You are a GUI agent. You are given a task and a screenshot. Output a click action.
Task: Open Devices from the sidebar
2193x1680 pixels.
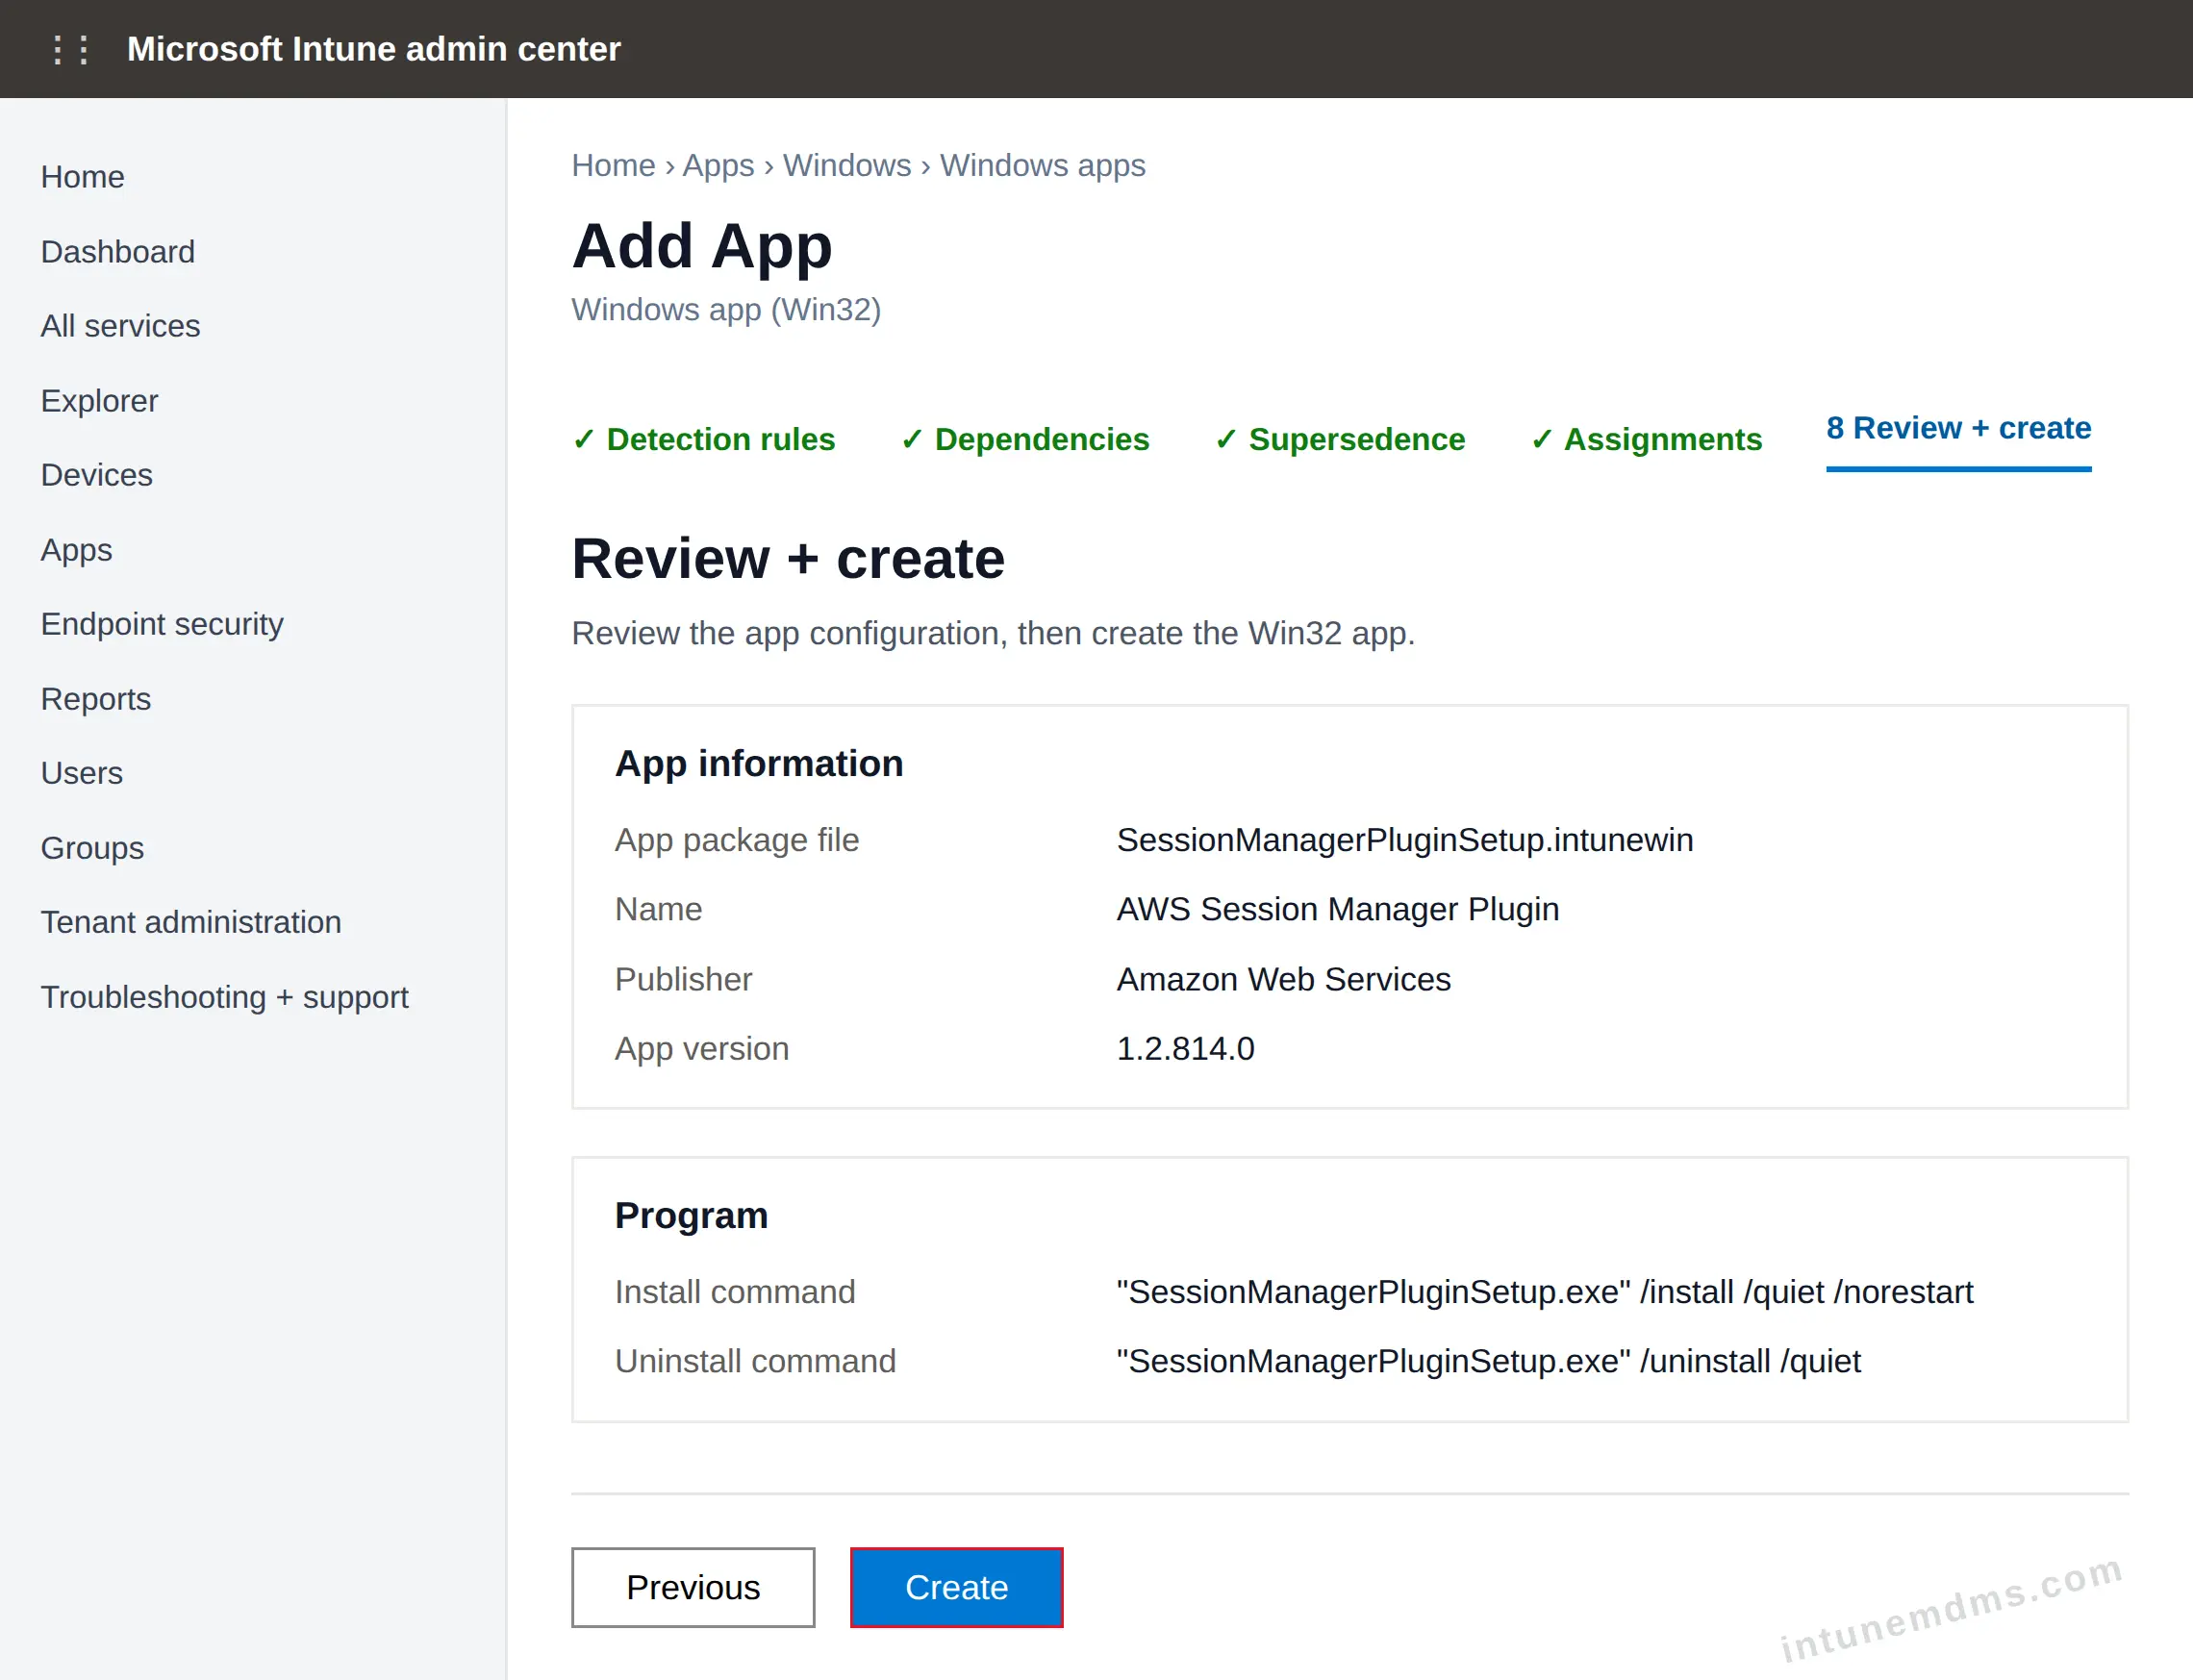(97, 475)
